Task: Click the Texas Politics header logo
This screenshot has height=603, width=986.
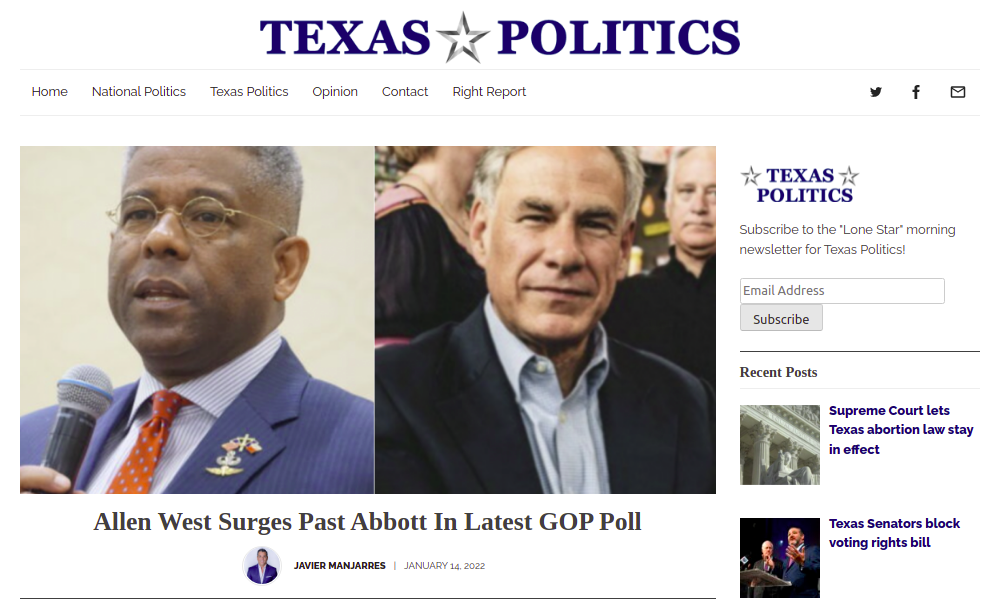Action: 500,37
